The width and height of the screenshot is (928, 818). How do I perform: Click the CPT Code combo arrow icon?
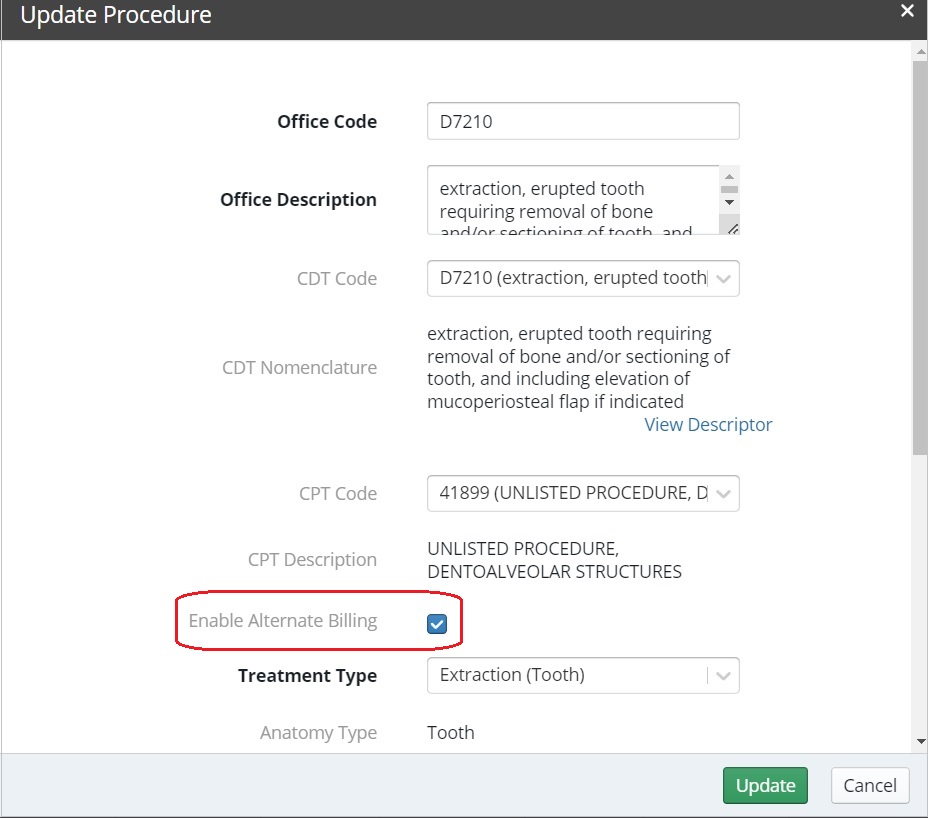click(x=724, y=493)
